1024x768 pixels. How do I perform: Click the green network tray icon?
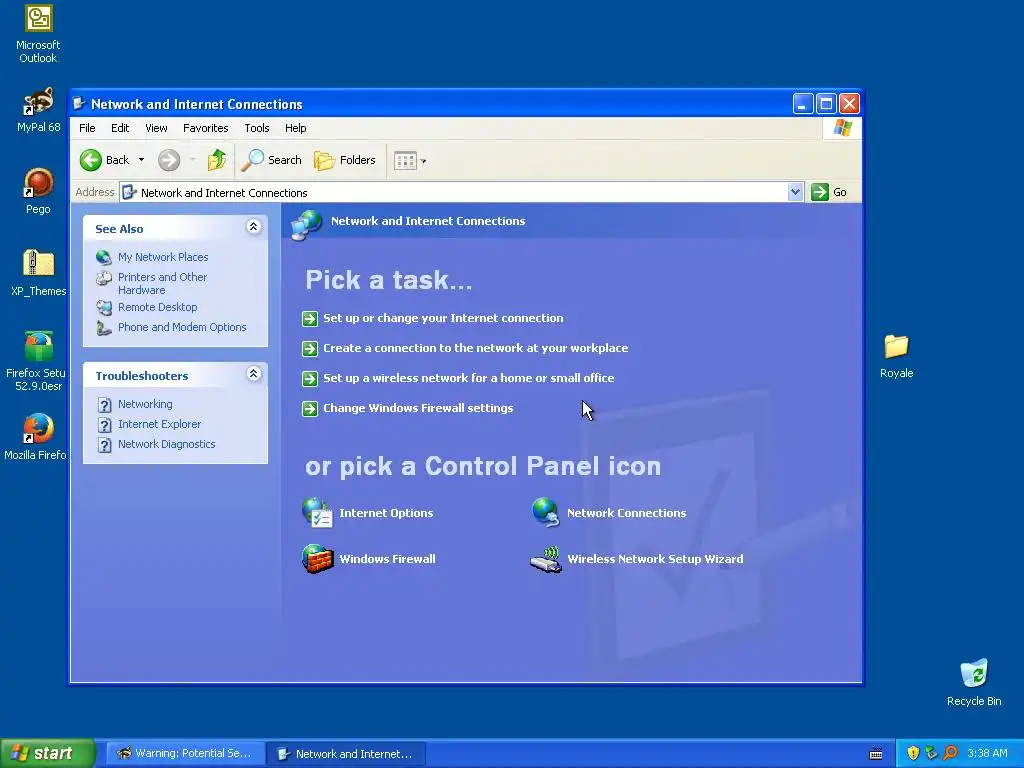click(x=931, y=753)
